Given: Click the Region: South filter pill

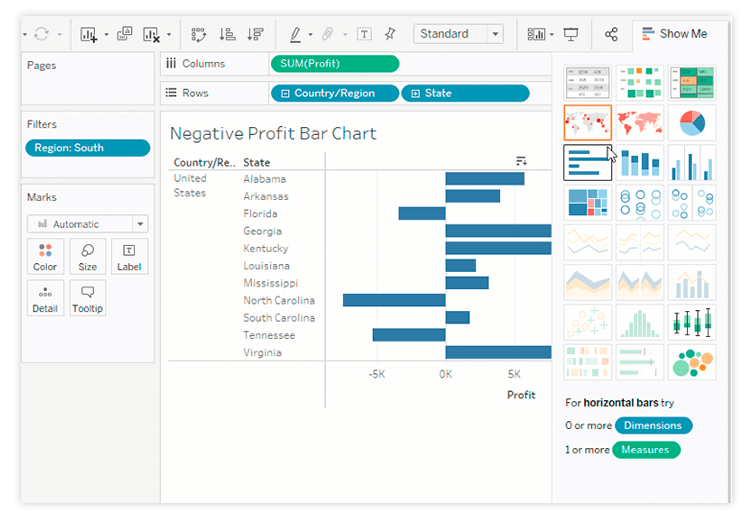Looking at the screenshot, I should [x=87, y=148].
